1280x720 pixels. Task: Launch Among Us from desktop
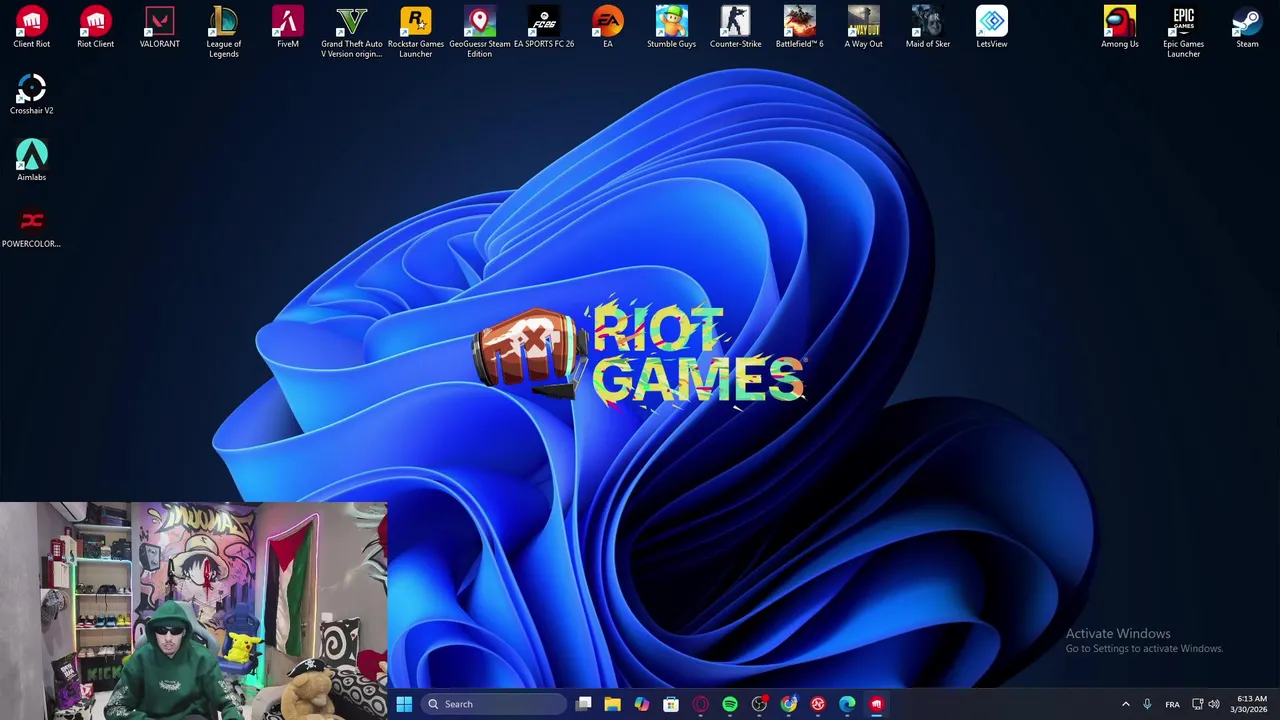click(x=1119, y=28)
